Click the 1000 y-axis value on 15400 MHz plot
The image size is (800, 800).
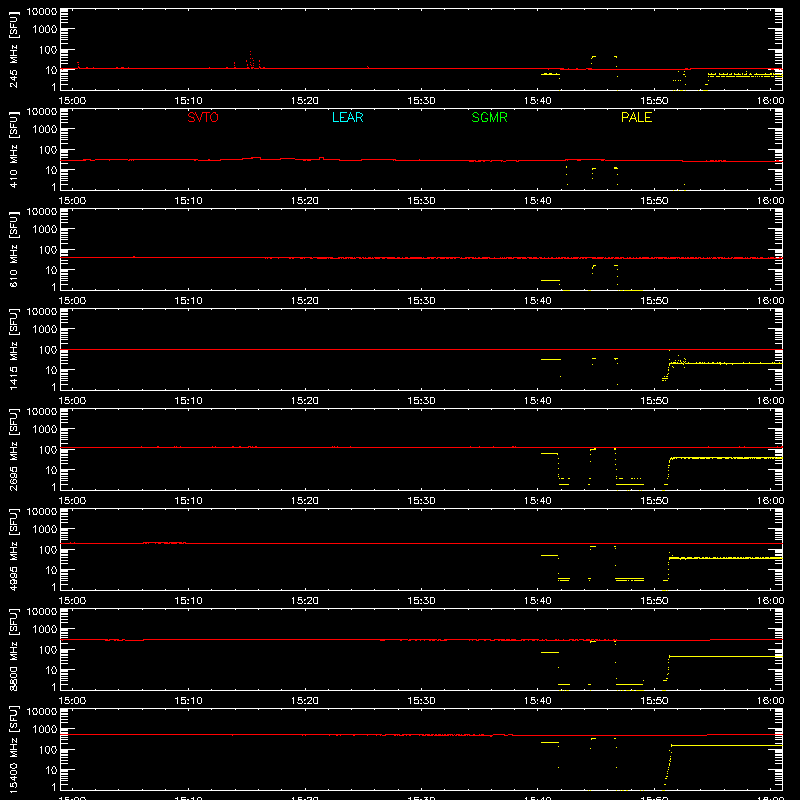45,730
